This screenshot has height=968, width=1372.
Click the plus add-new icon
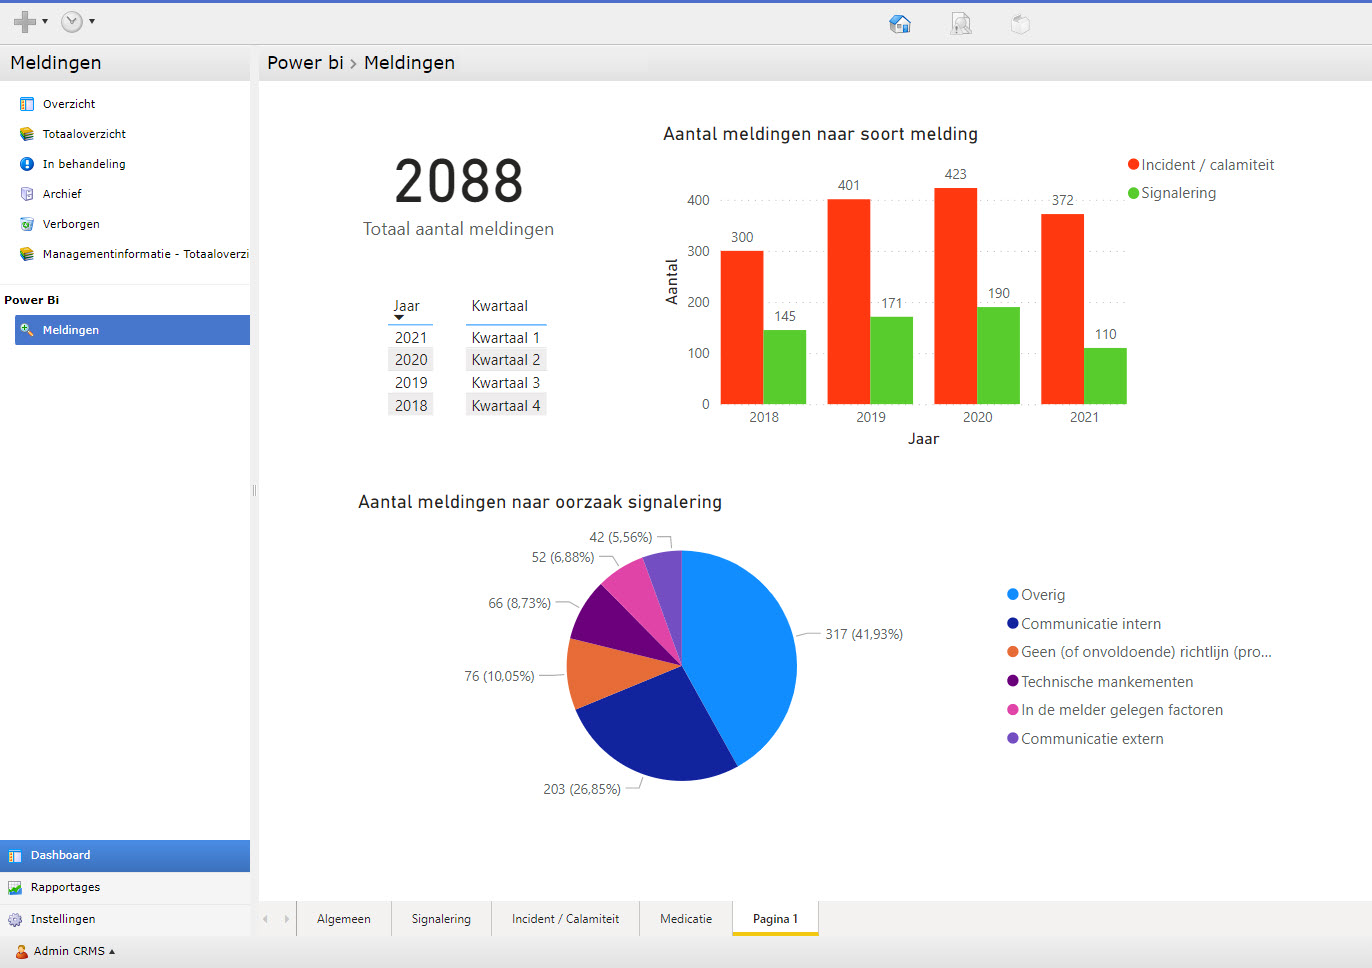25,21
